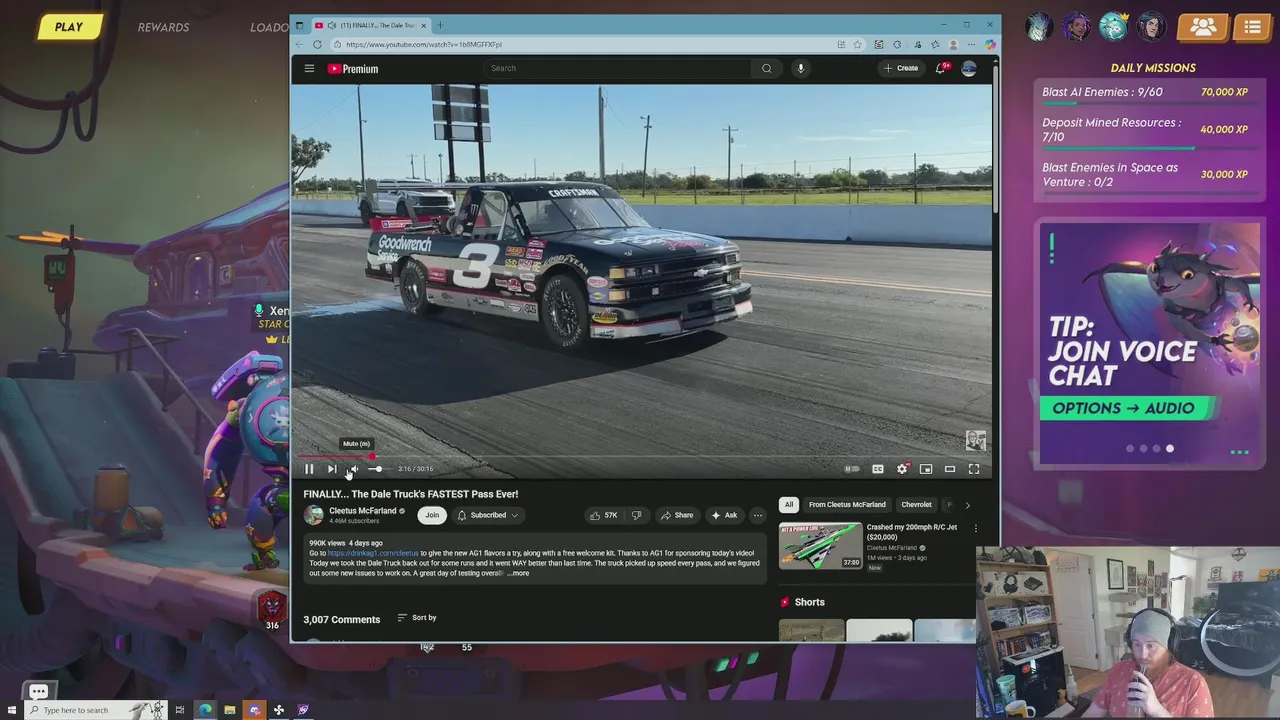Go back in browser
The width and height of the screenshot is (1280, 720).
pyautogui.click(x=300, y=44)
